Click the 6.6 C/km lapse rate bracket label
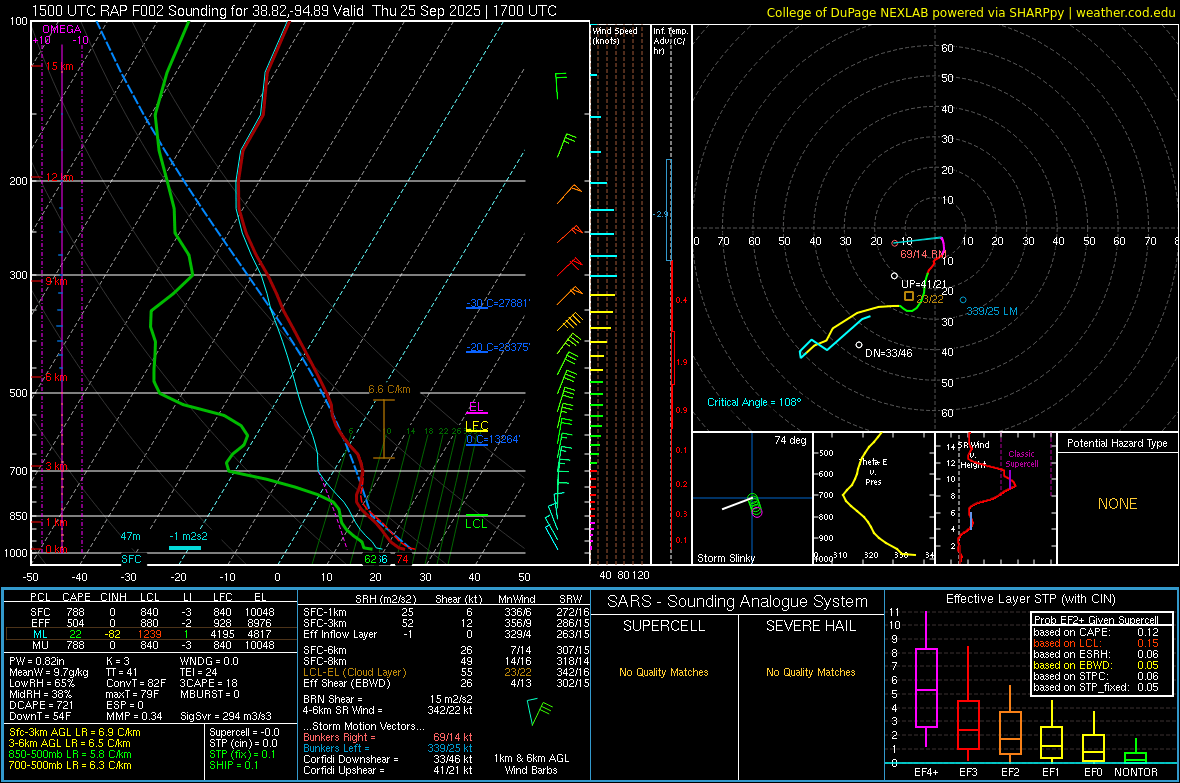Image resolution: width=1180 pixels, height=783 pixels. pos(389,389)
